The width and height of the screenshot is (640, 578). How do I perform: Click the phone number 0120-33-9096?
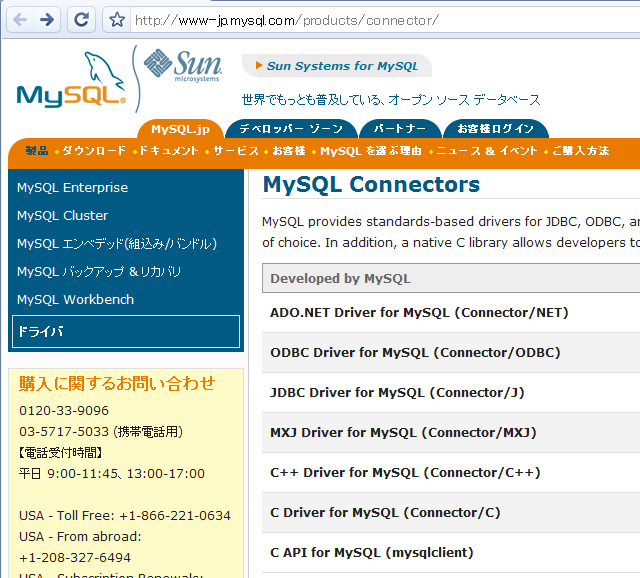pyautogui.click(x=64, y=411)
